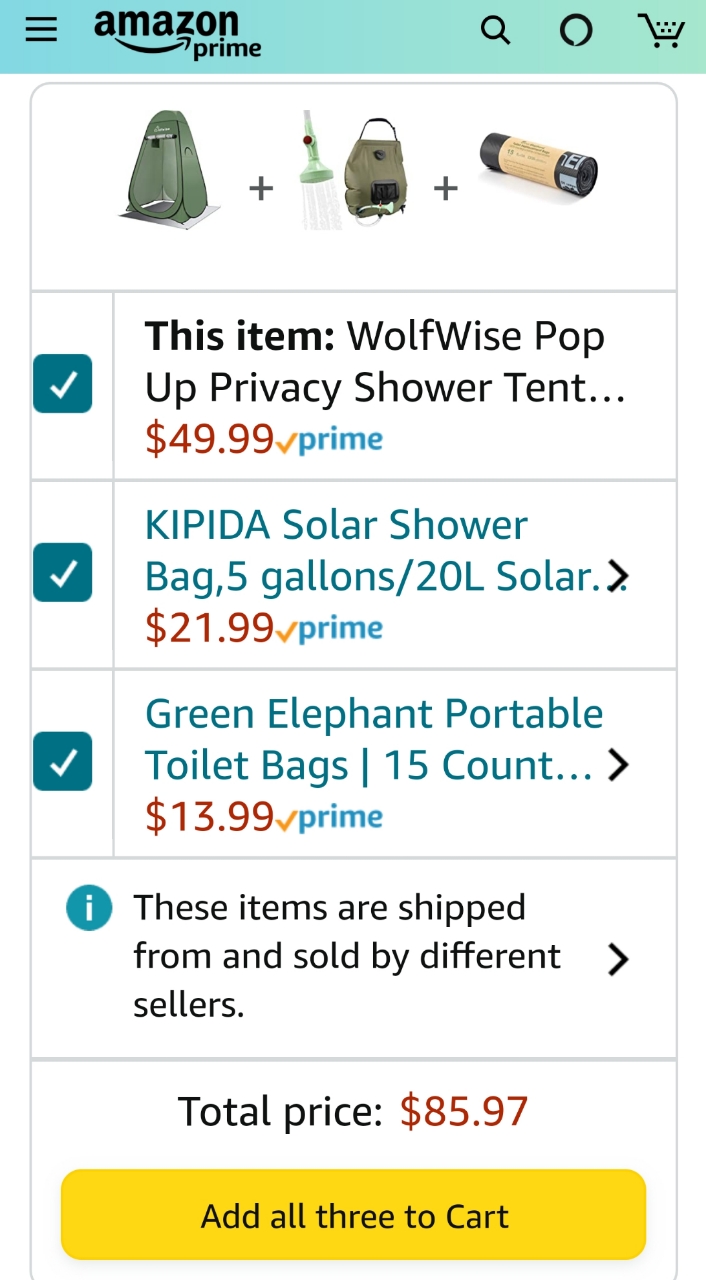
Task: Add all three to Cart
Action: tap(353, 1215)
